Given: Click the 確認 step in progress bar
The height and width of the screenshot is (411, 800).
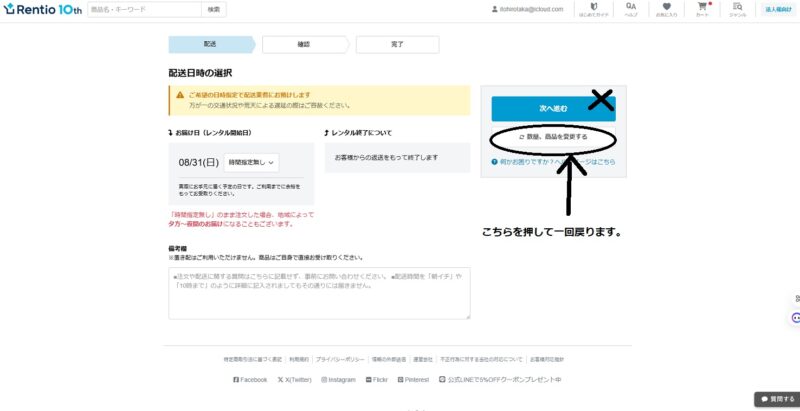Looking at the screenshot, I should [x=303, y=44].
